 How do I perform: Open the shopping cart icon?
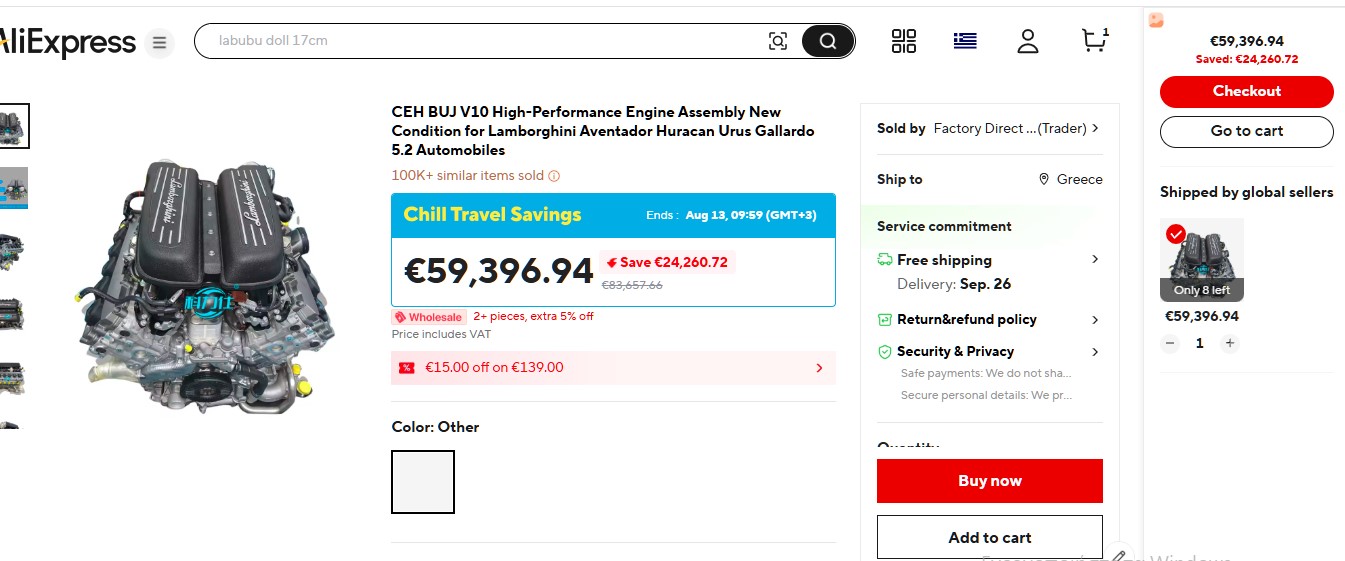point(1094,40)
